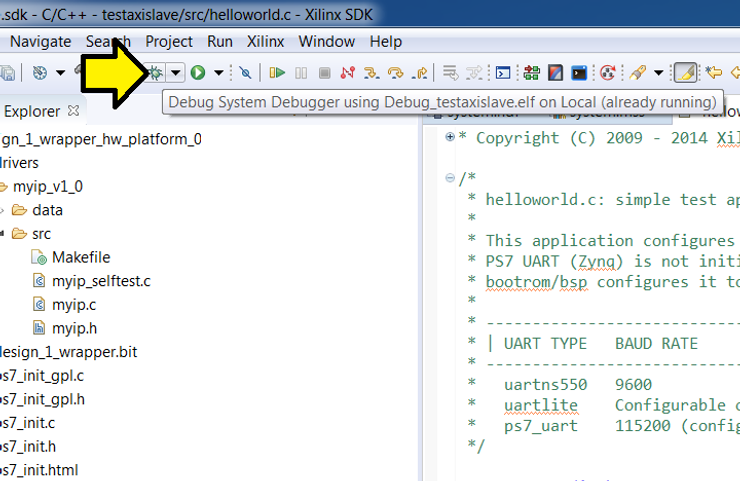Click the Debug bug icon in toolbar
Image resolution: width=740 pixels, height=481 pixels.
point(155,73)
